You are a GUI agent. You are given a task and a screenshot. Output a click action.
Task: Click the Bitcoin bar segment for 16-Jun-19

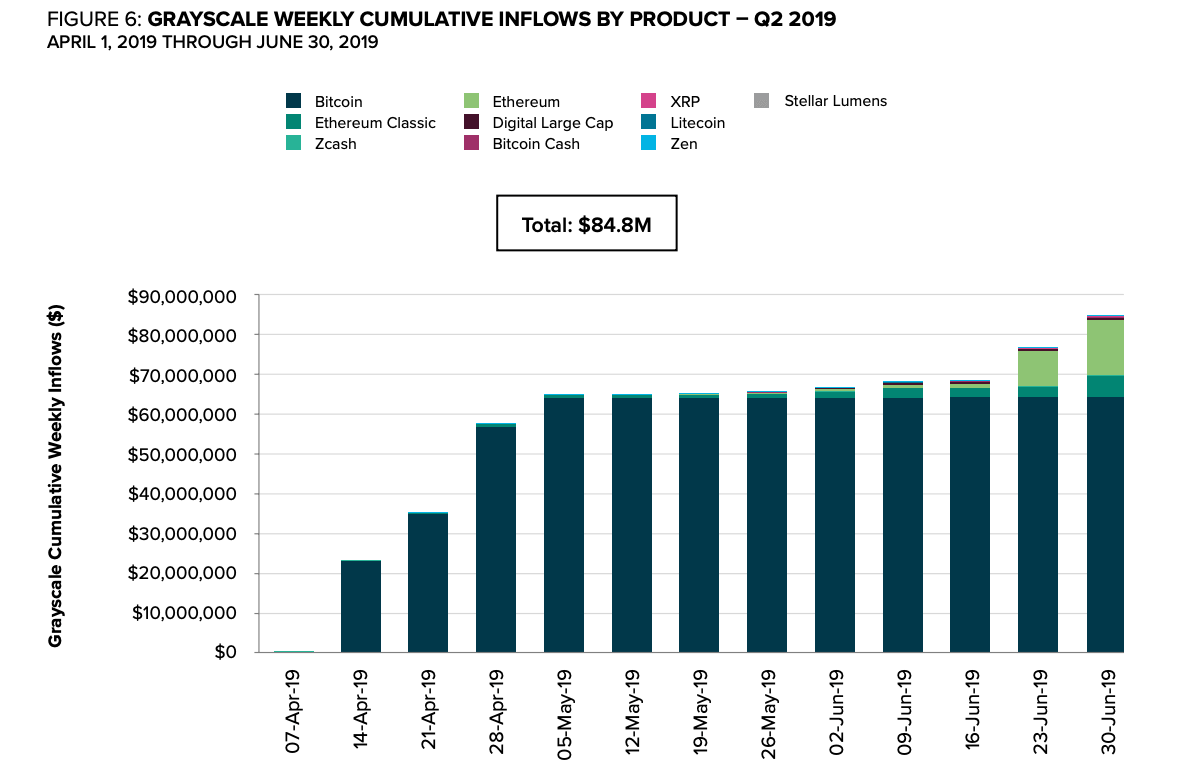[x=970, y=524]
